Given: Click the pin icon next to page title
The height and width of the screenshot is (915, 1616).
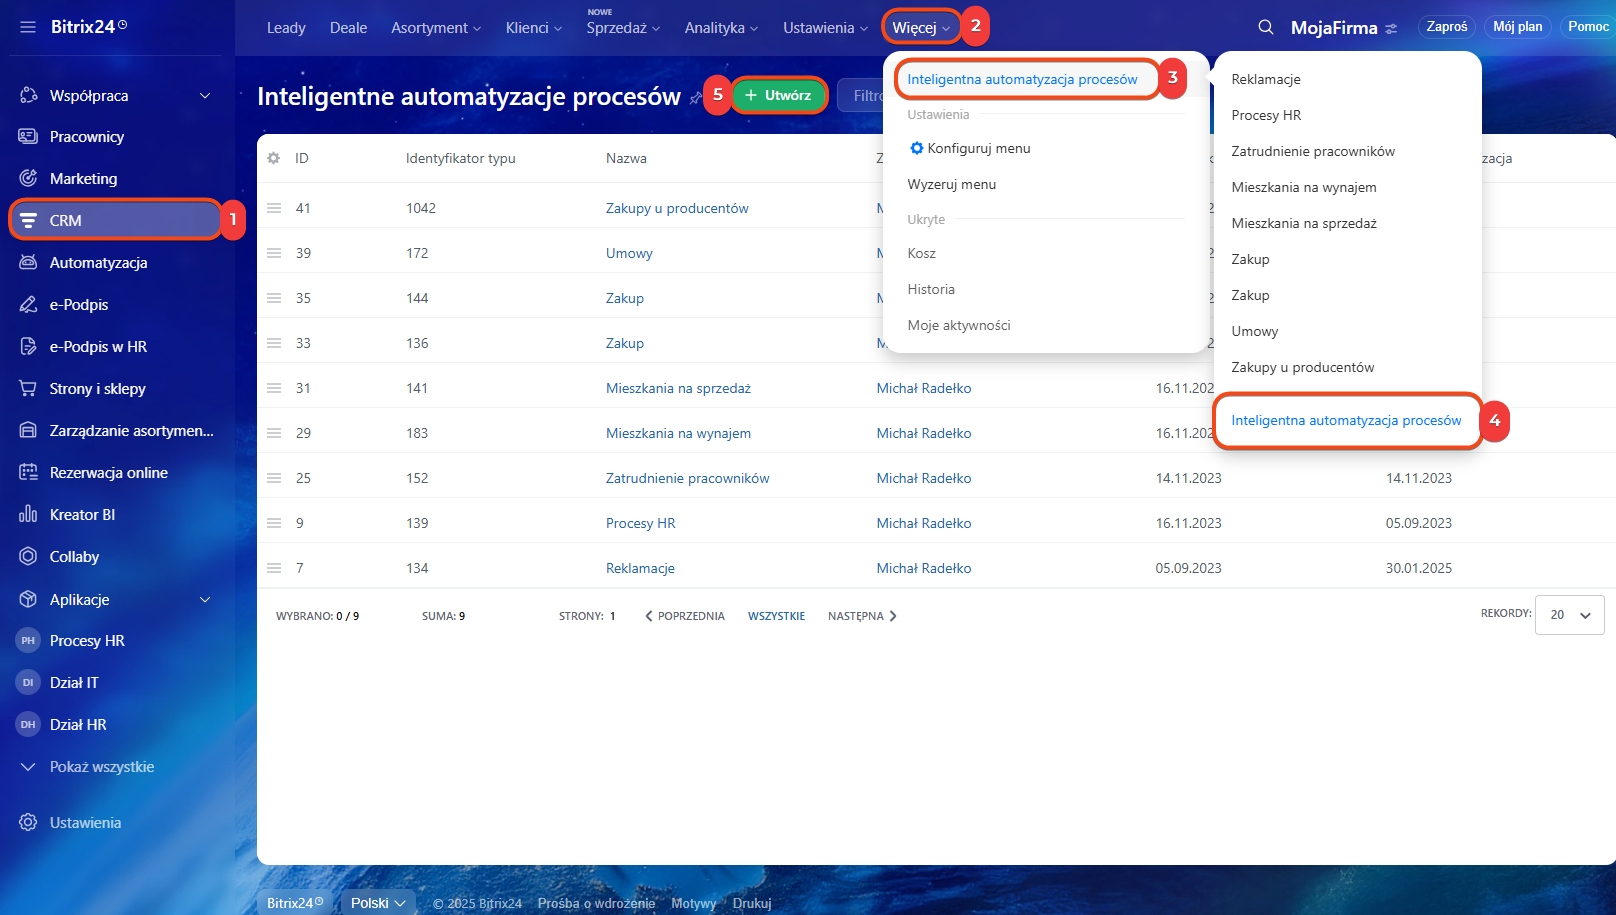Looking at the screenshot, I should (696, 97).
